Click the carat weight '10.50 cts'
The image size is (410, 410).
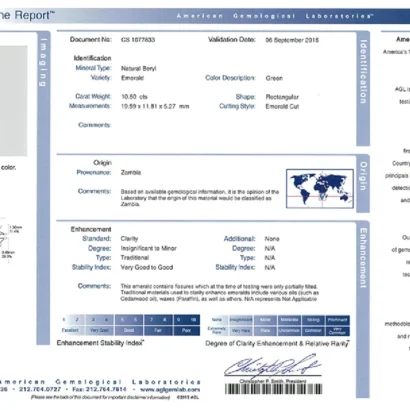pos(134,97)
